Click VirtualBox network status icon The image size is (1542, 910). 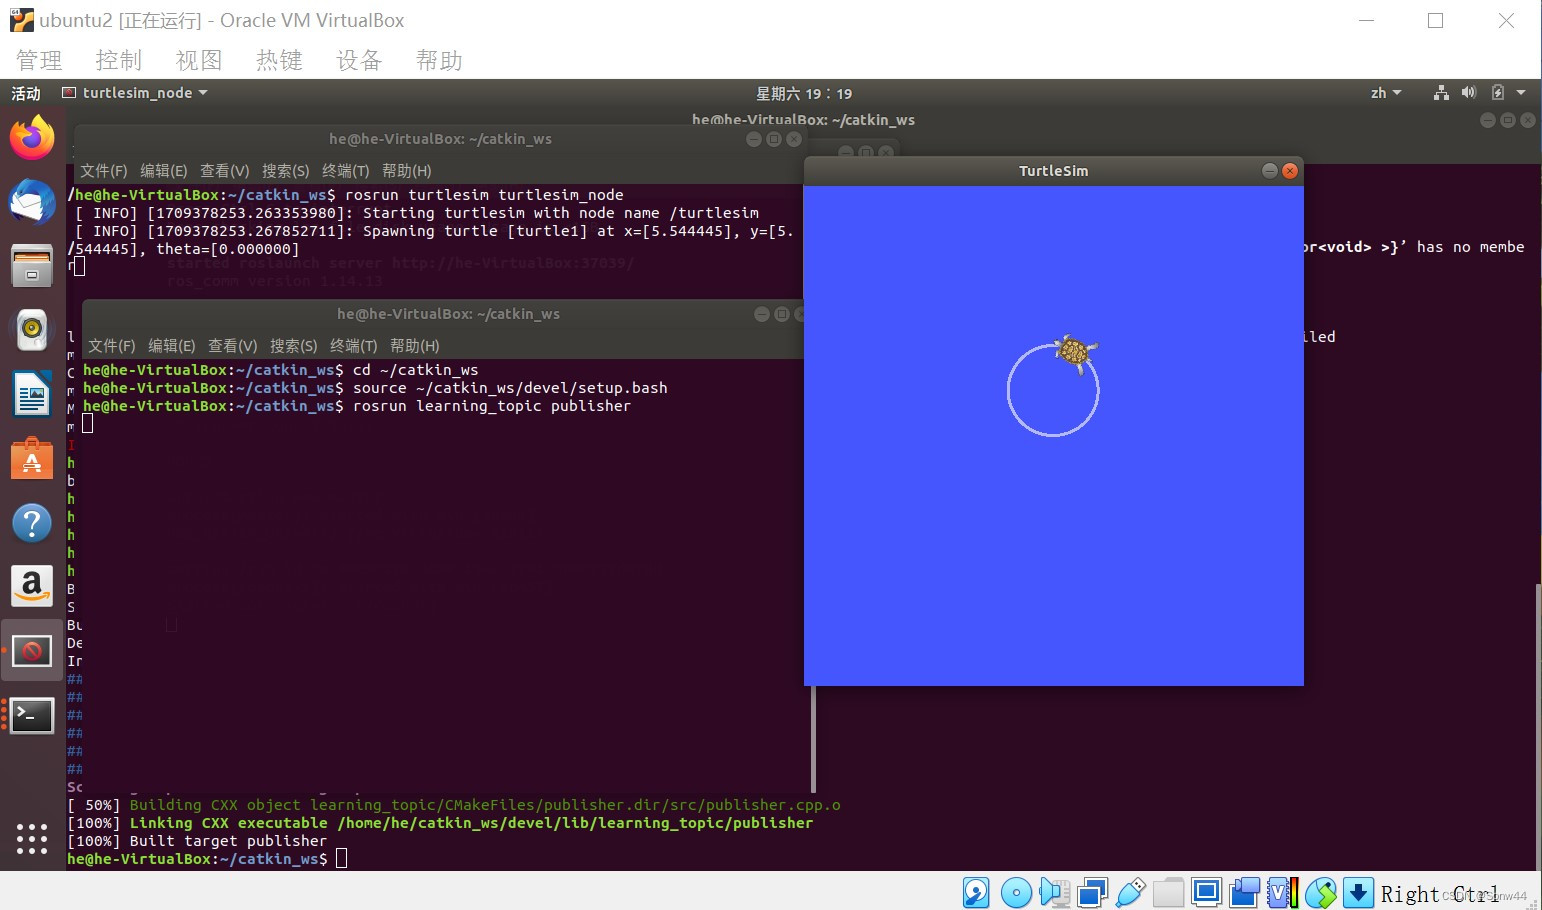[1092, 892]
